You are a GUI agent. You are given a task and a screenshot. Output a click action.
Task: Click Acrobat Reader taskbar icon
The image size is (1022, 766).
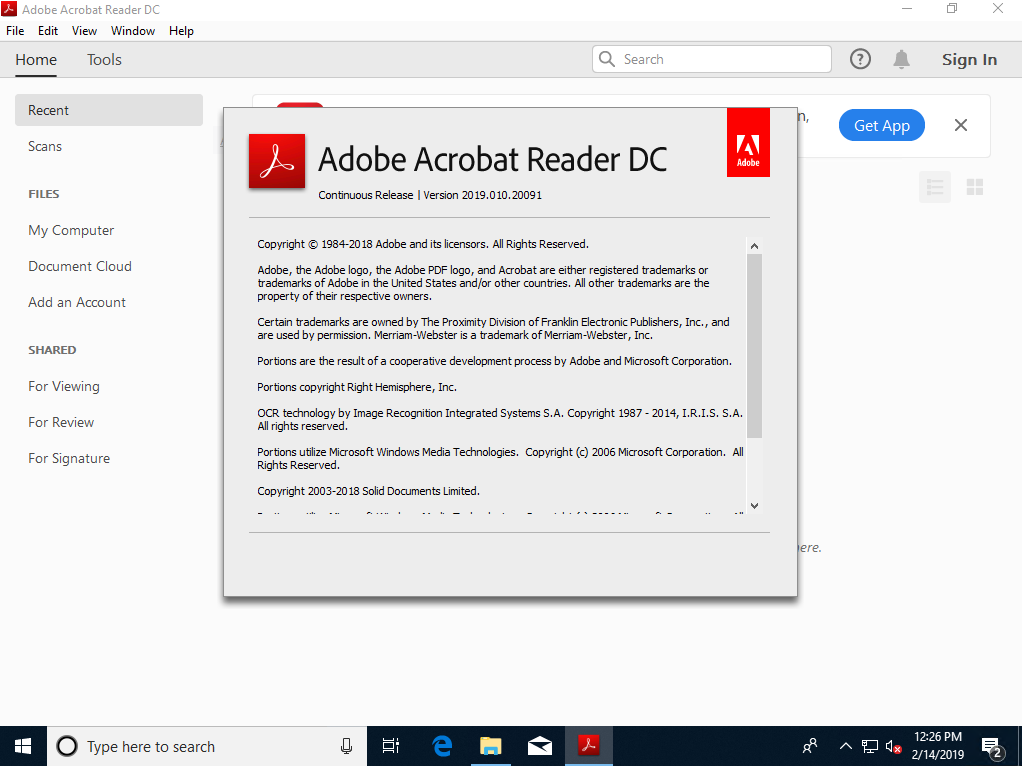[589, 744]
